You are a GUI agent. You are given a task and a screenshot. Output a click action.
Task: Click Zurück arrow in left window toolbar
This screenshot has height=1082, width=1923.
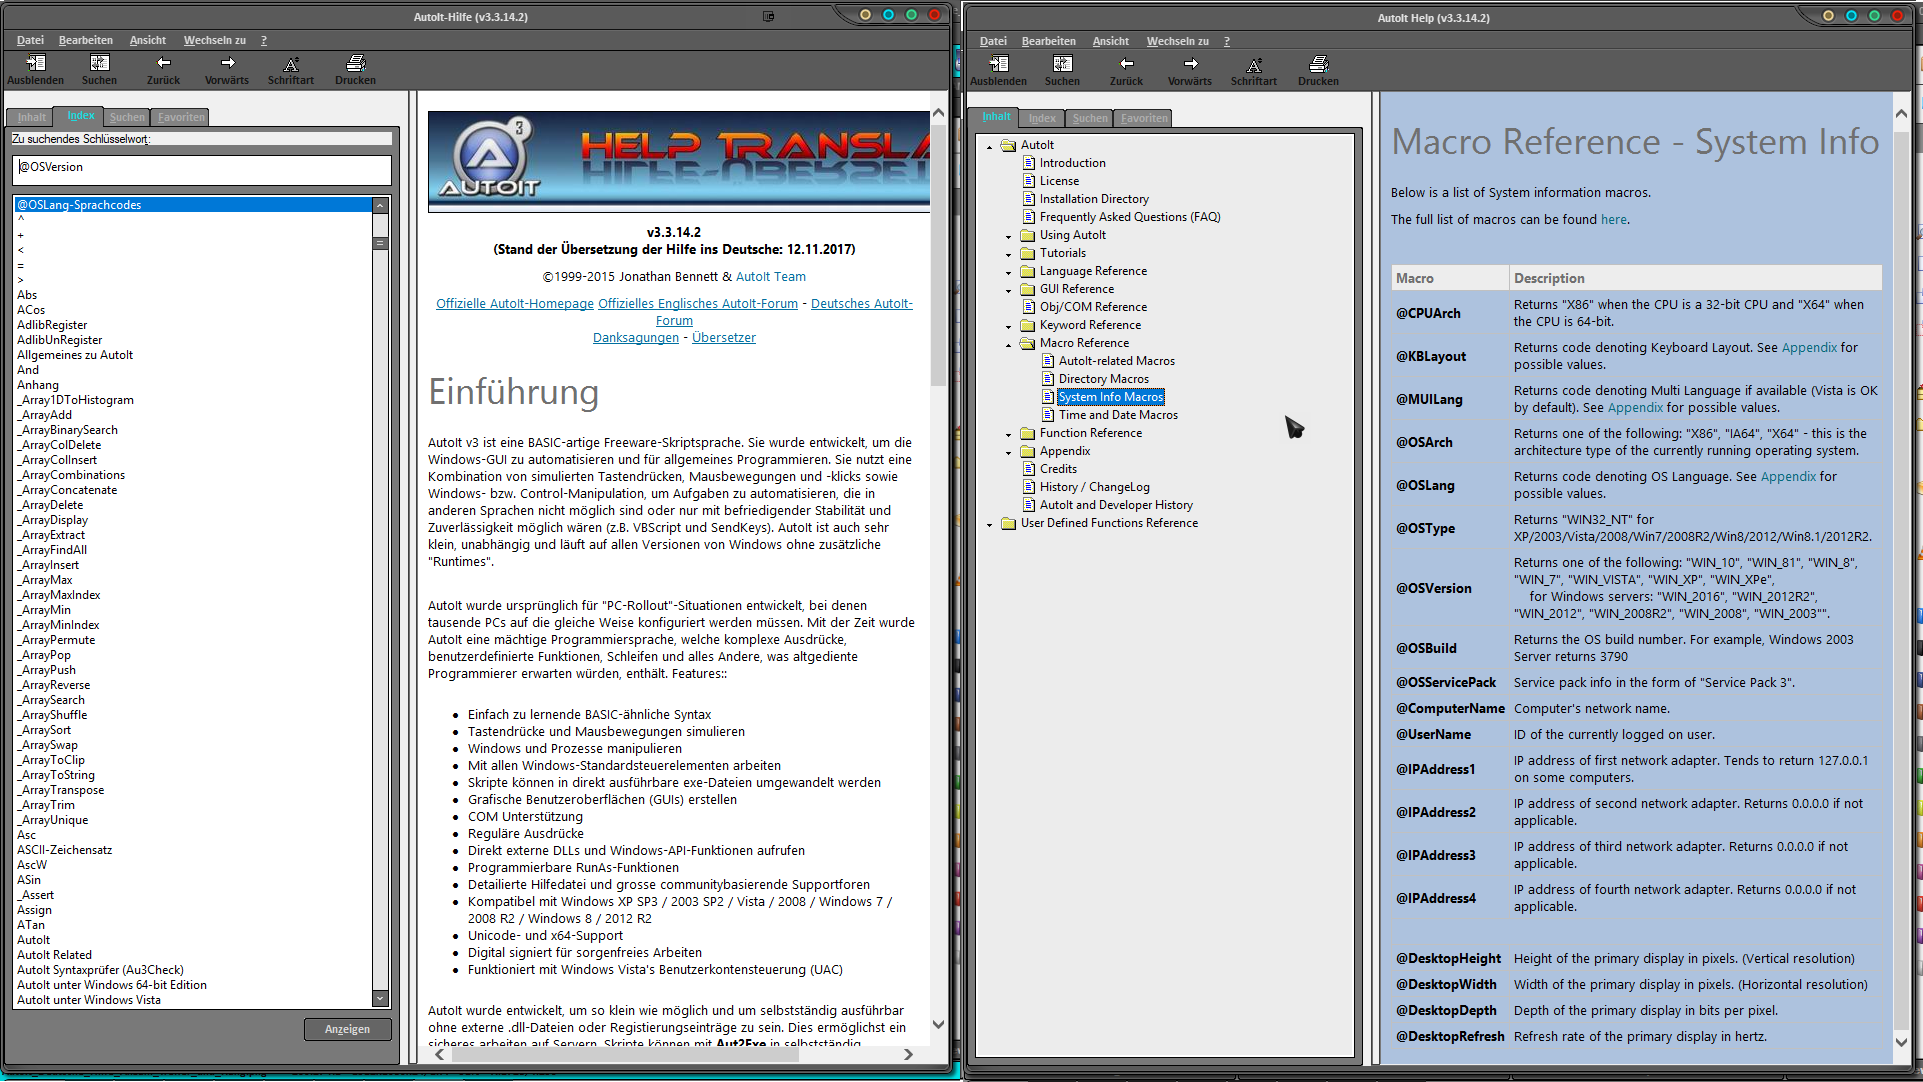tap(163, 64)
